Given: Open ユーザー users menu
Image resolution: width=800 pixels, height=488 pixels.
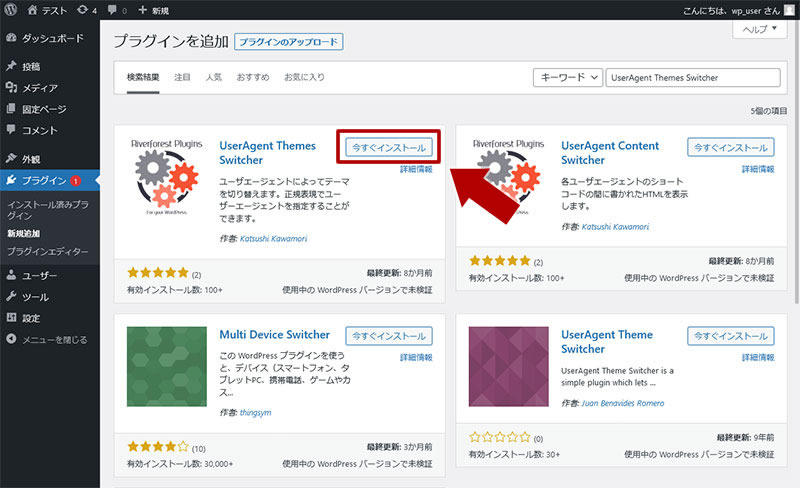Looking at the screenshot, I should click(50, 276).
